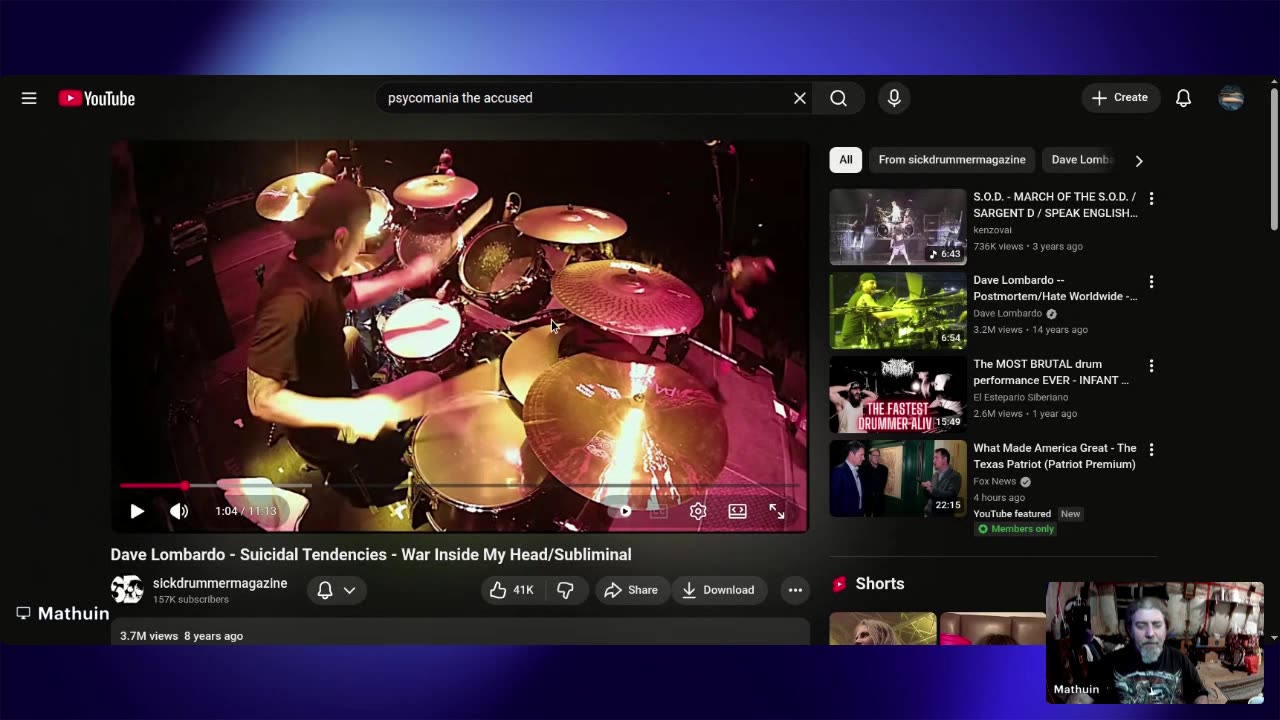Click the '157K subscribers' text
1280x720 pixels.
click(191, 600)
